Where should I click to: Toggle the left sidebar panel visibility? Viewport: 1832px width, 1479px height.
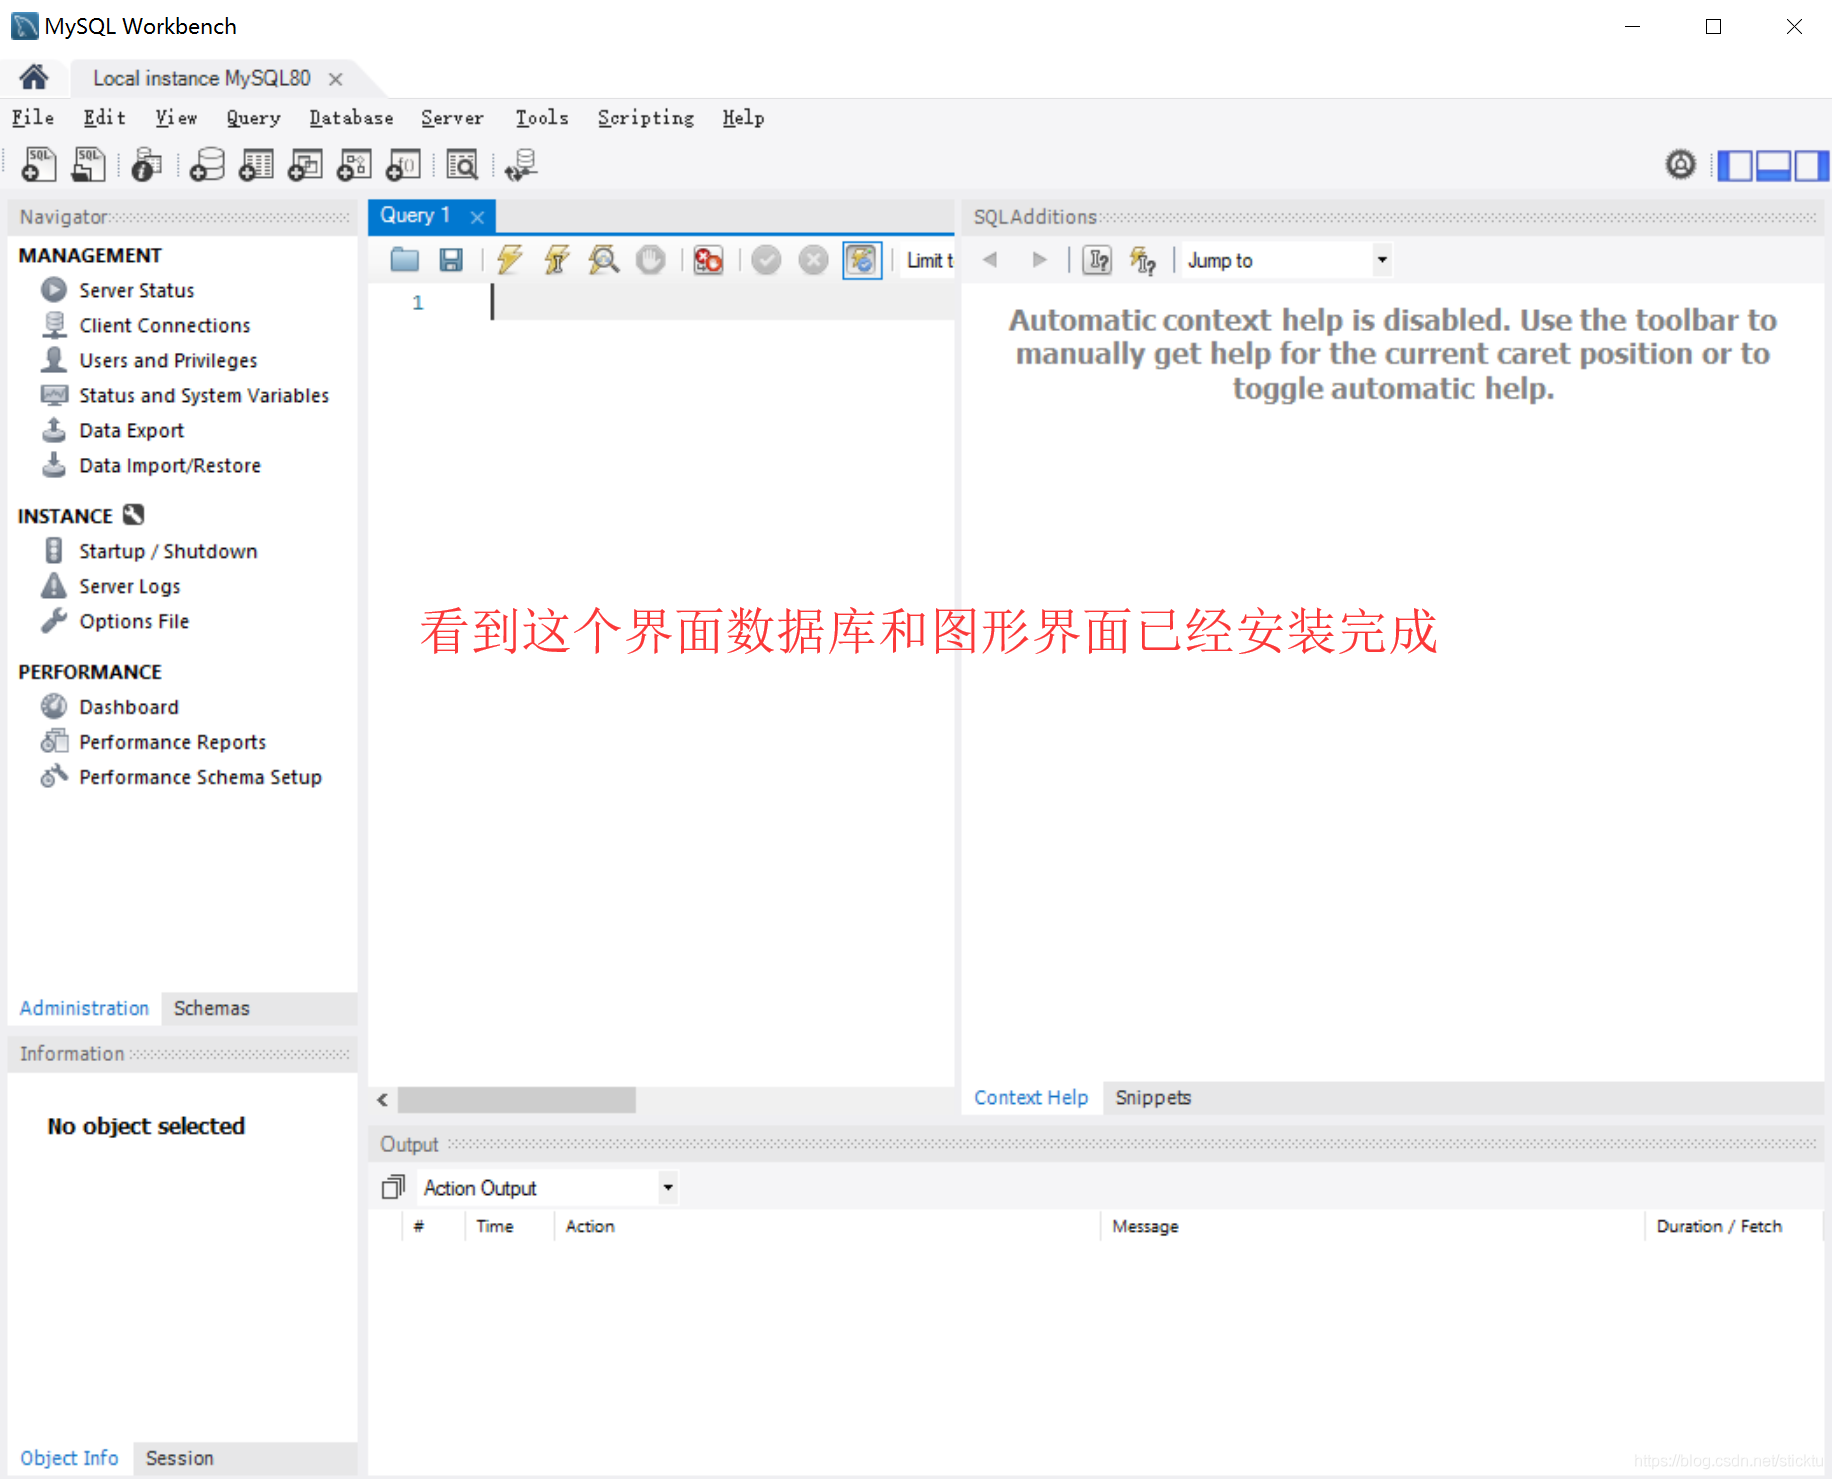(x=1735, y=165)
